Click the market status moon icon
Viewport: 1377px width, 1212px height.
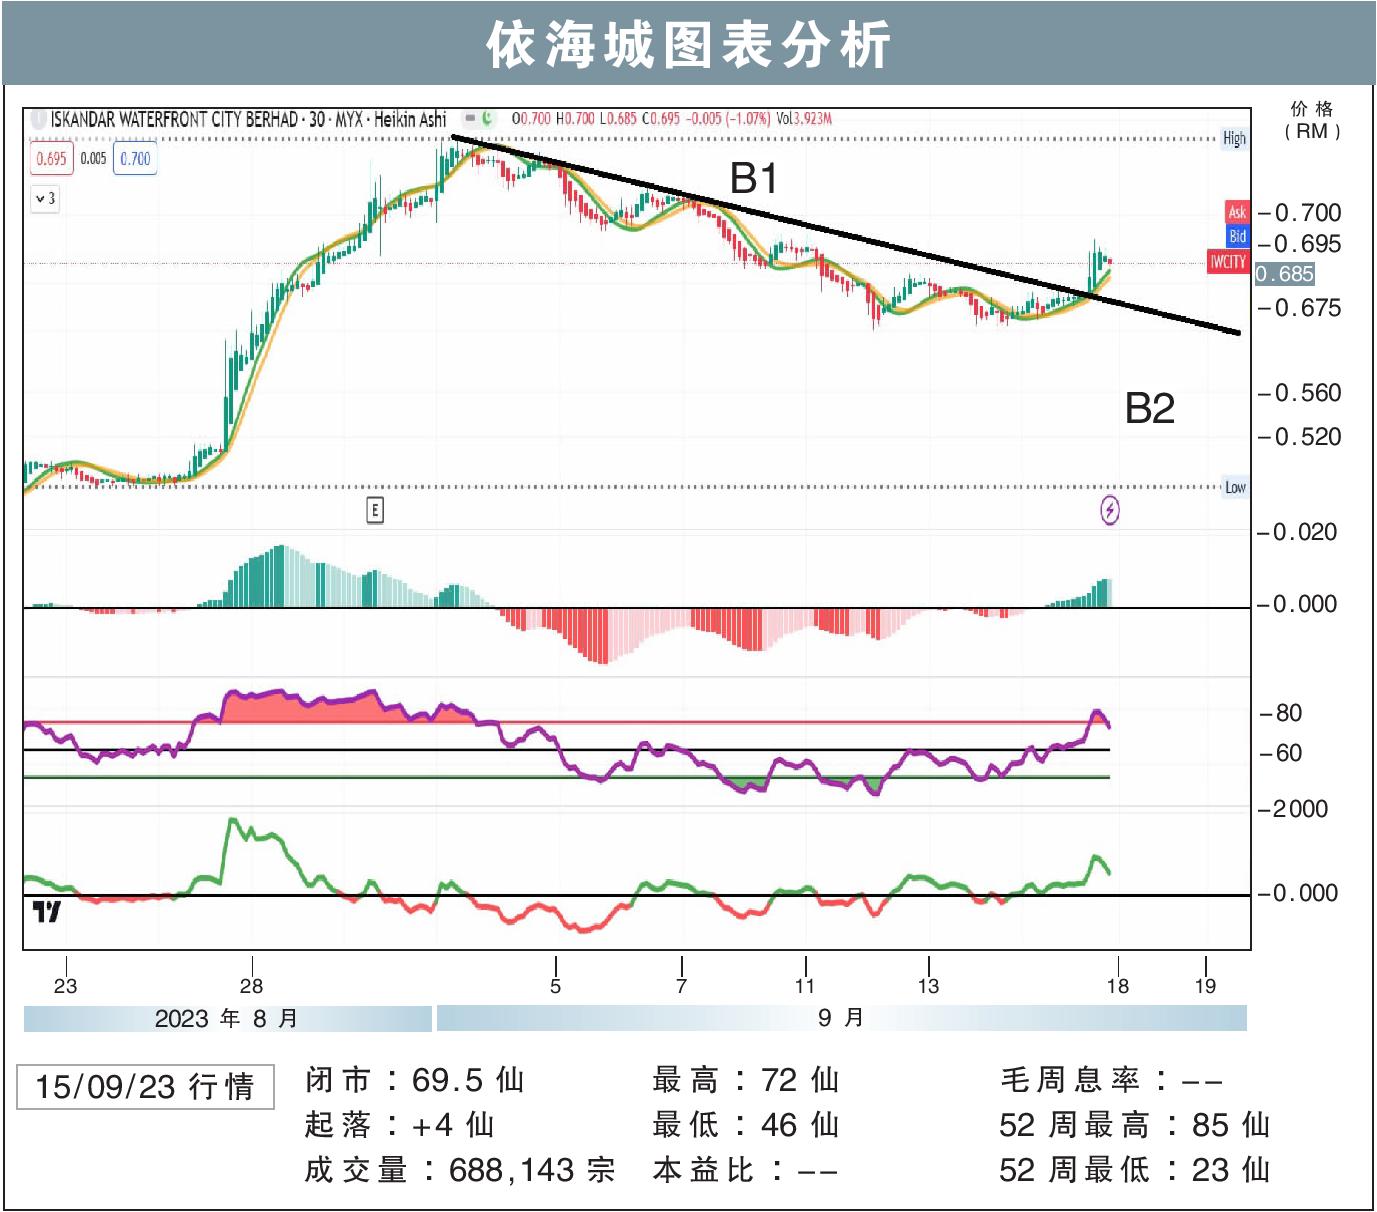[489, 118]
